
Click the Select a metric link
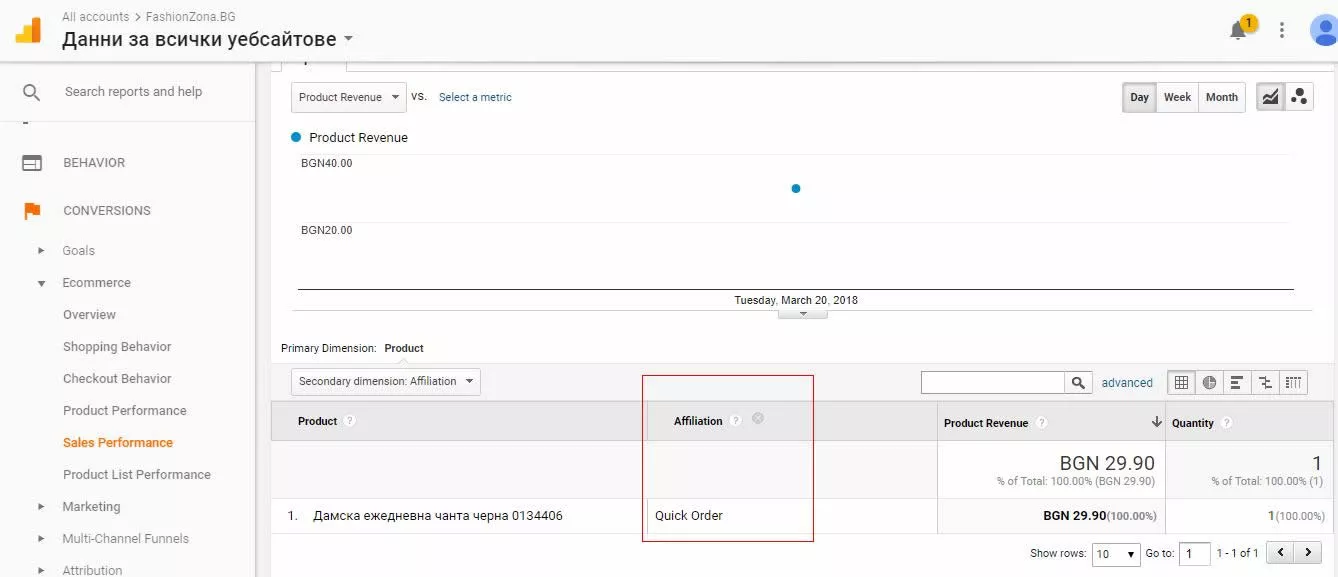pyautogui.click(x=475, y=97)
